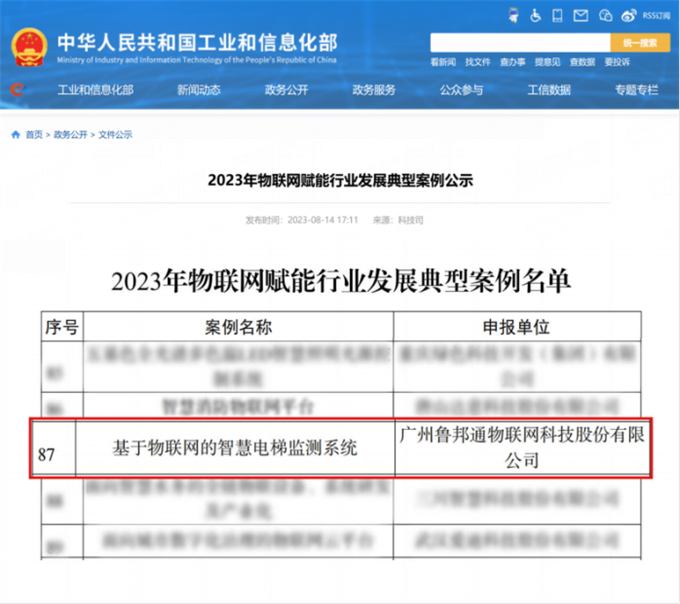Click the heading 2023年物联网赋能行业发展典型案例名单
This screenshot has width=680, height=604.
pos(341,281)
